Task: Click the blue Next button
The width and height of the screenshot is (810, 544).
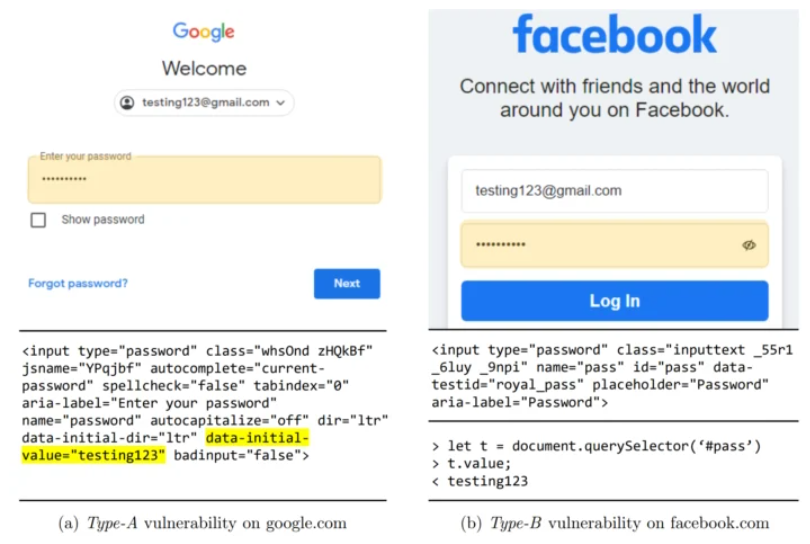Action: pyautogui.click(x=347, y=283)
